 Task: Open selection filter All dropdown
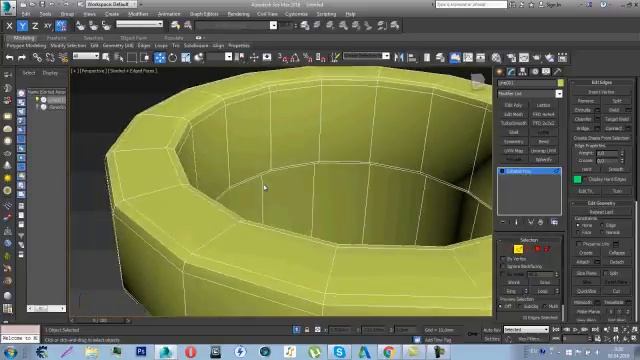click(86, 56)
